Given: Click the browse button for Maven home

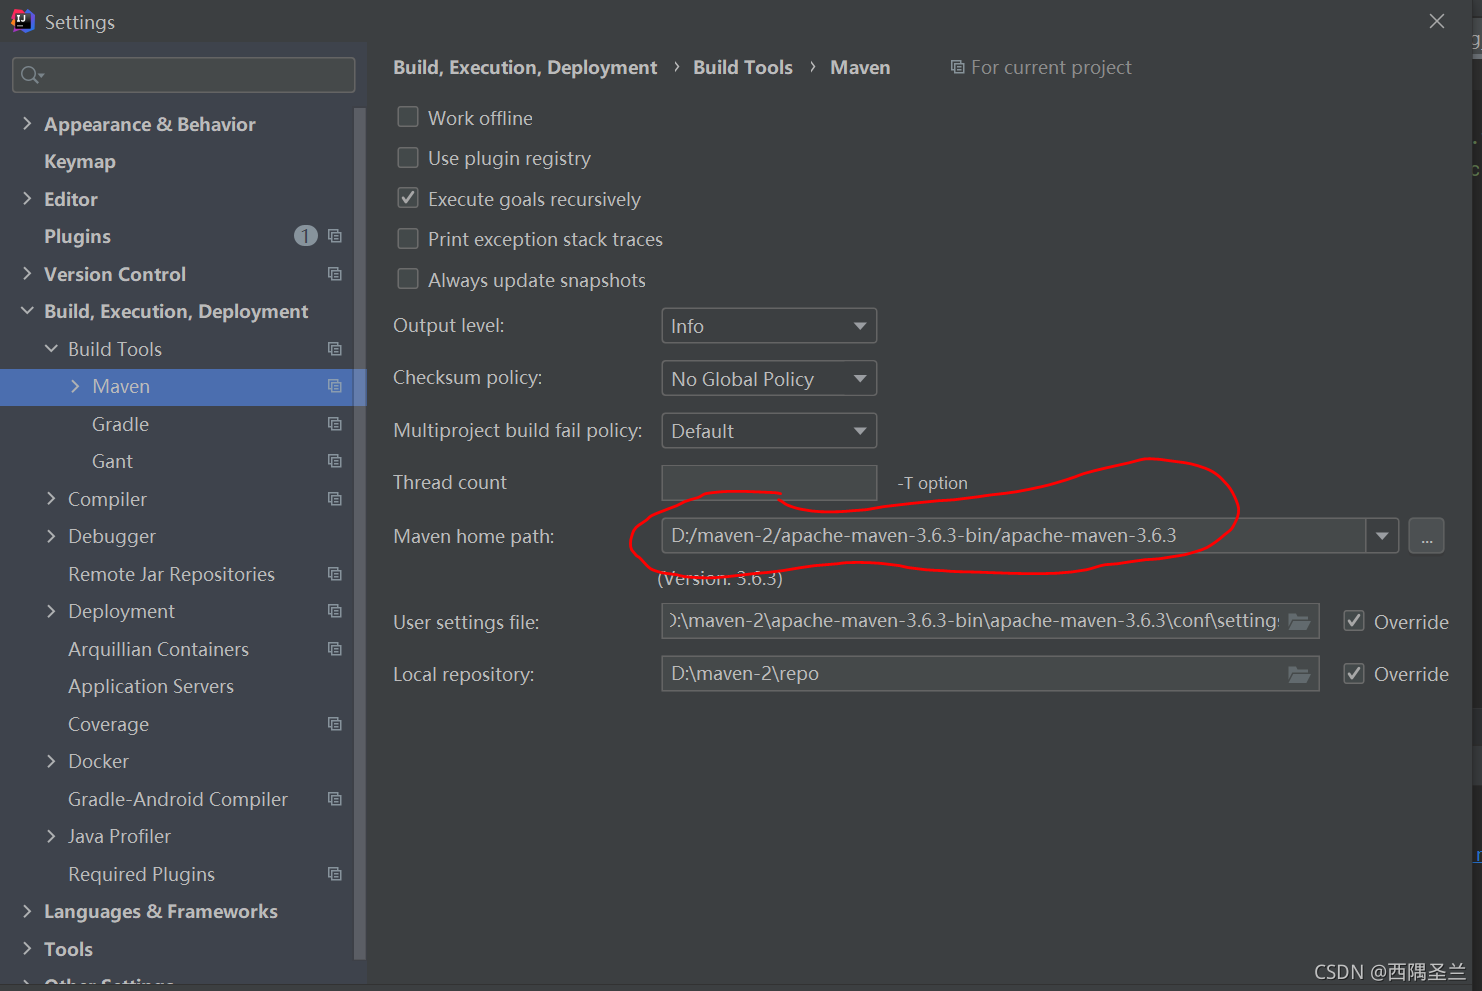Looking at the screenshot, I should pyautogui.click(x=1426, y=536).
